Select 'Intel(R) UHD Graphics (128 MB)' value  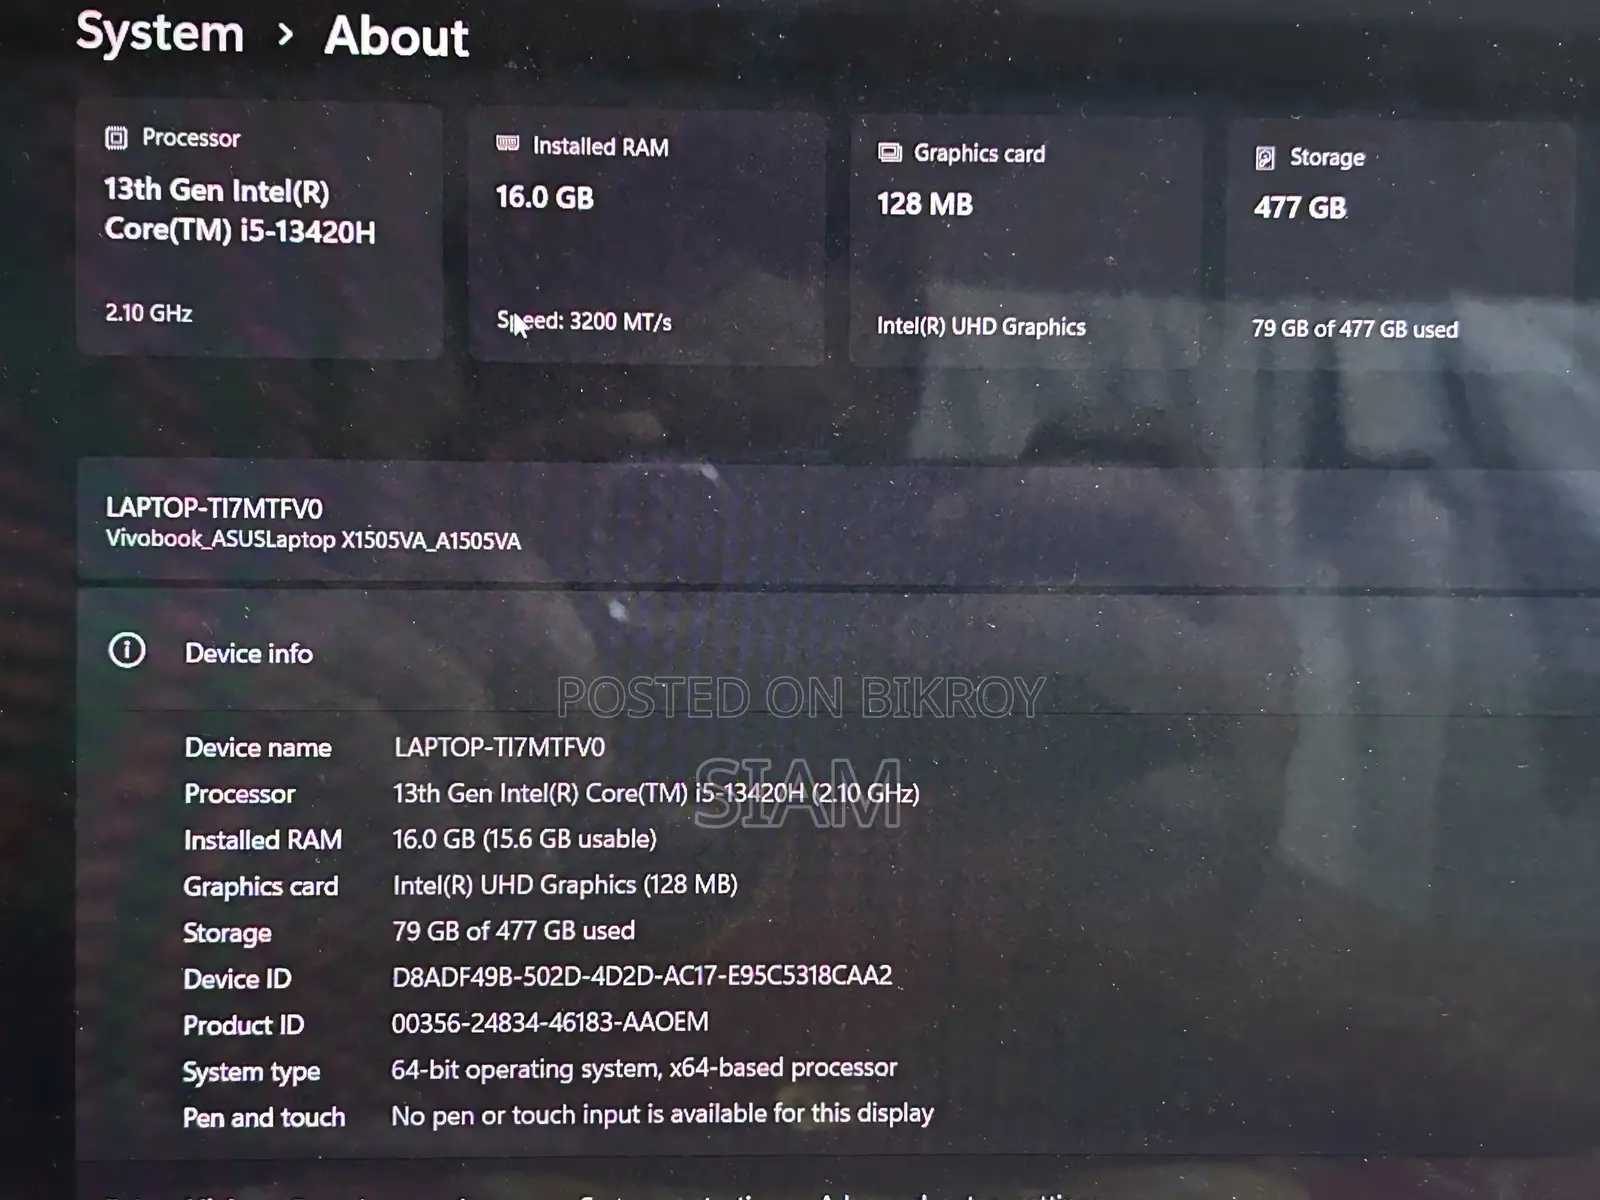[x=565, y=885]
